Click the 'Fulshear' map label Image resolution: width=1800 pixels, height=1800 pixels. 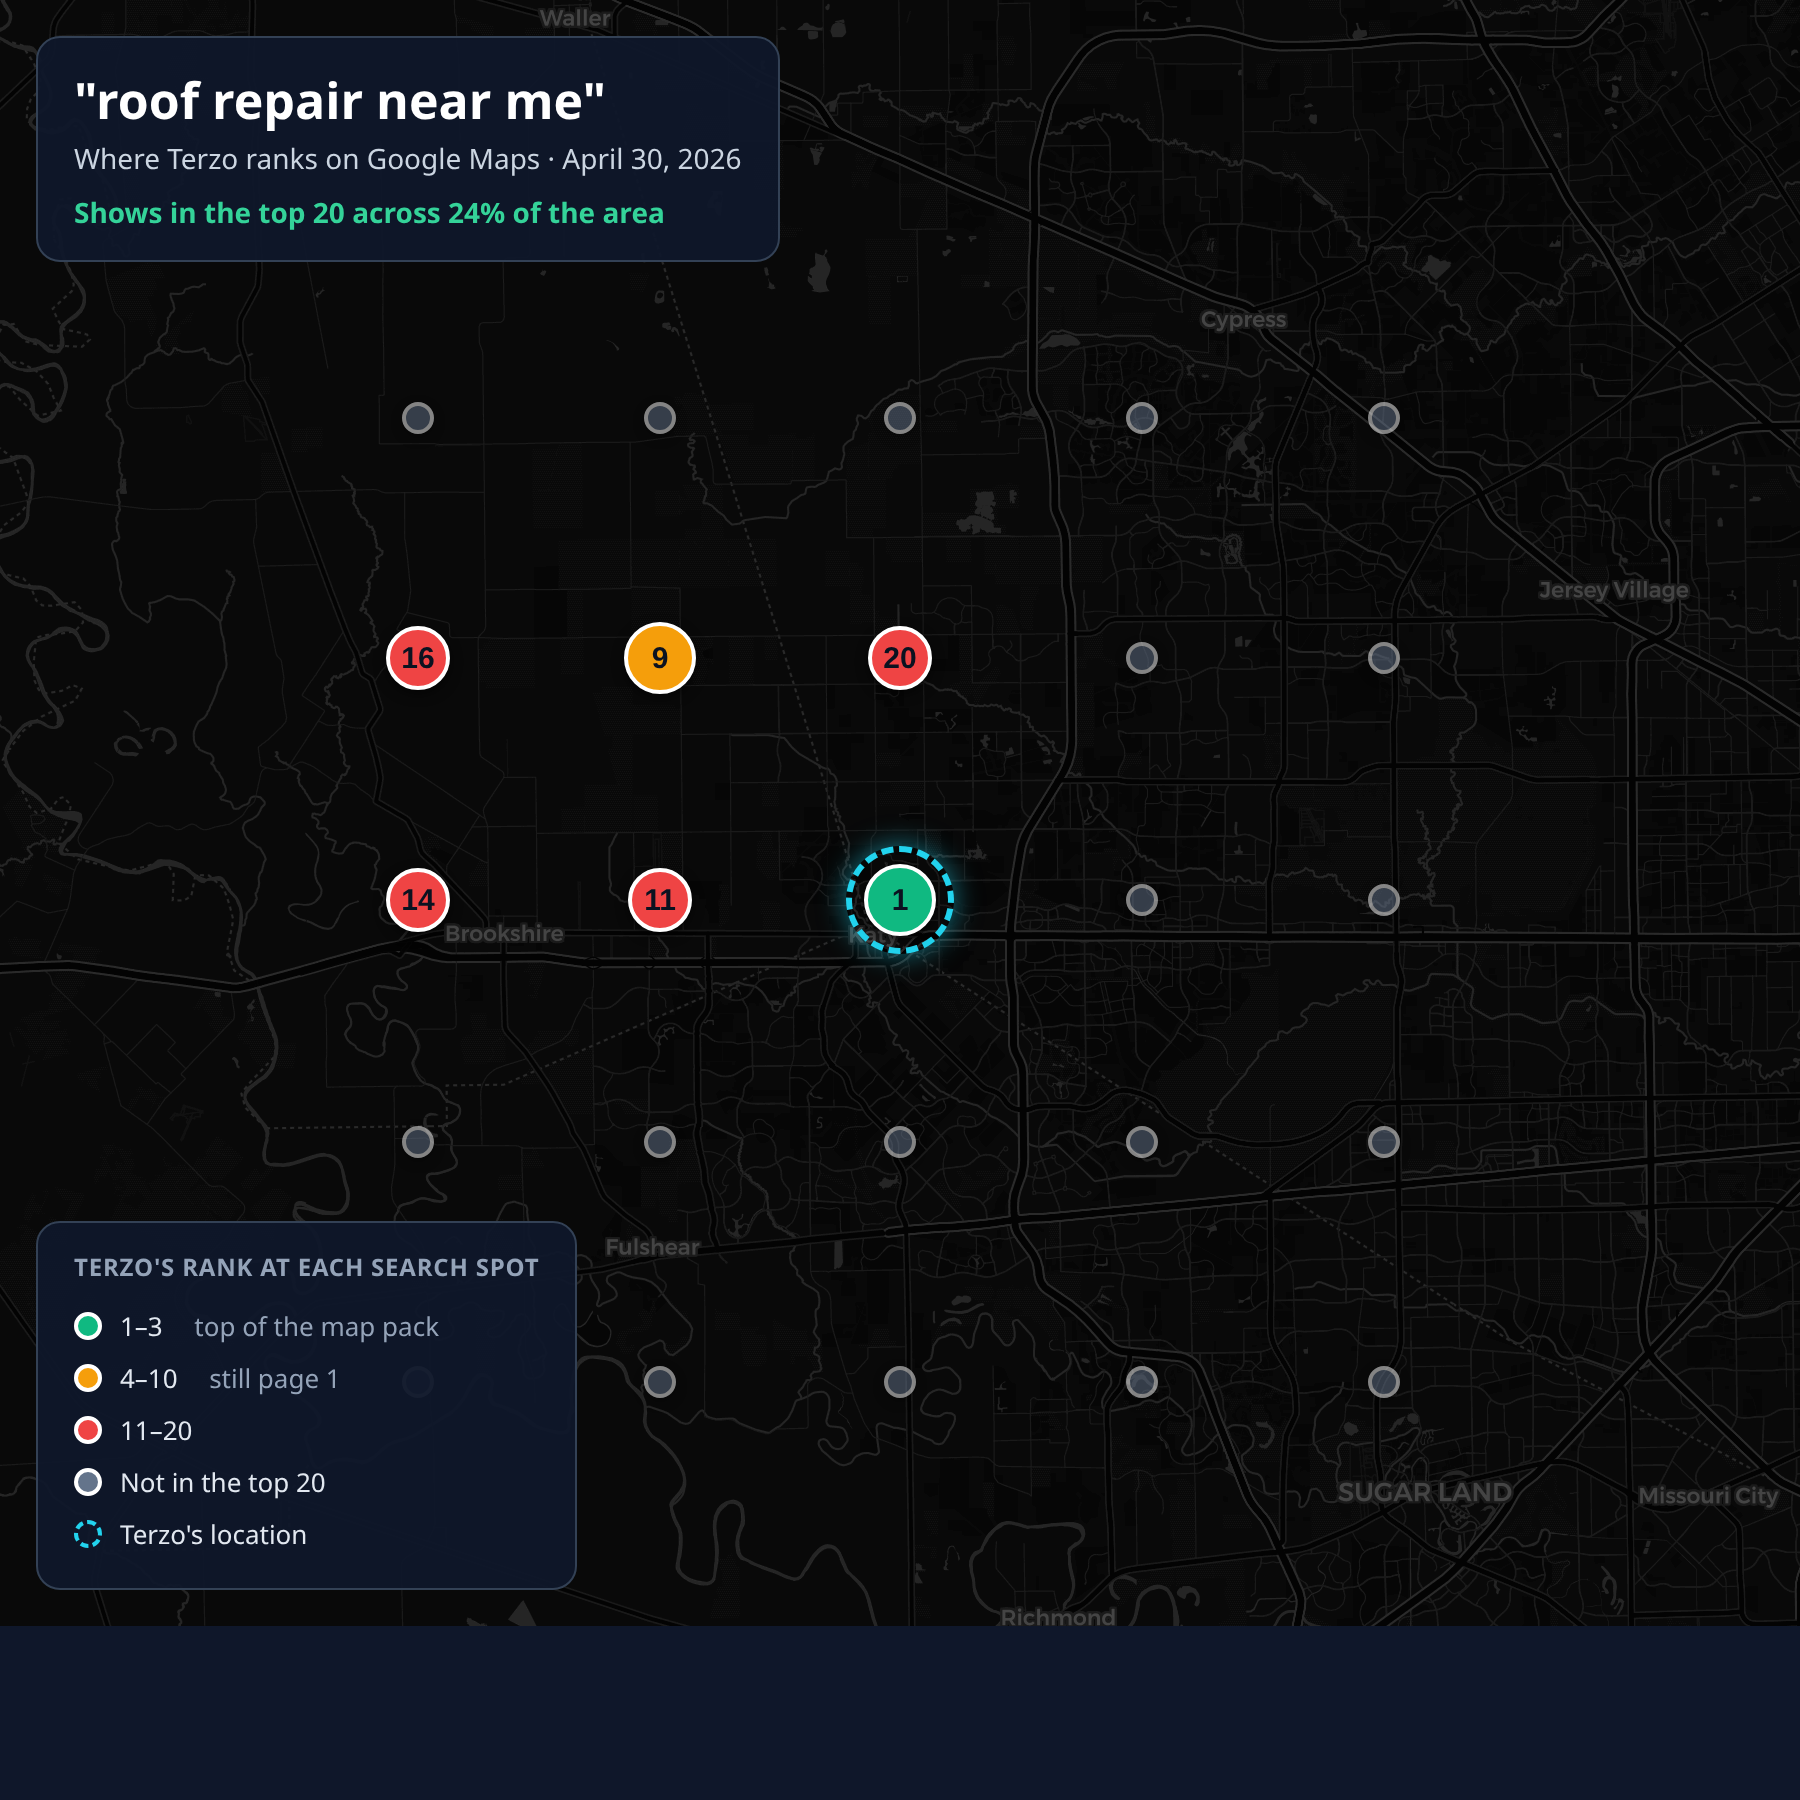(x=652, y=1248)
